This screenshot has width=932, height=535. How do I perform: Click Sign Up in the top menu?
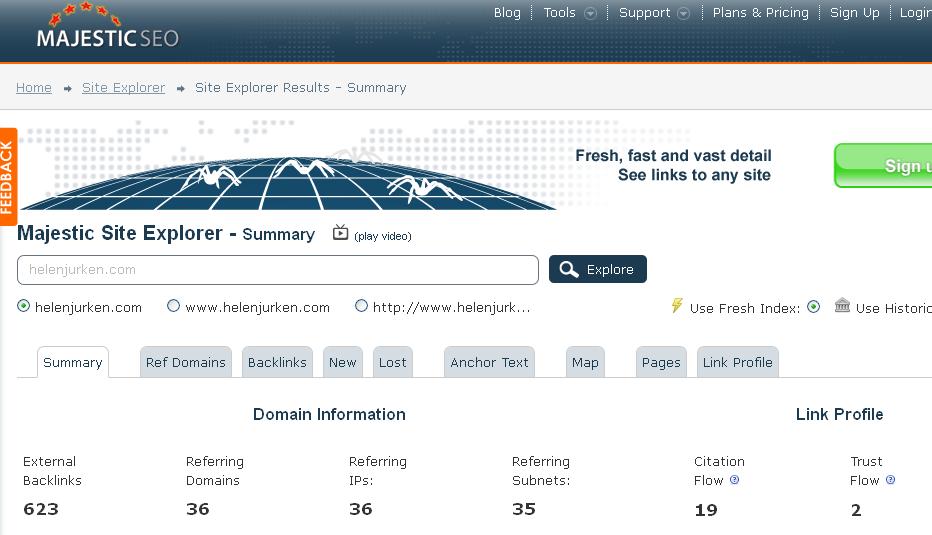pos(854,12)
